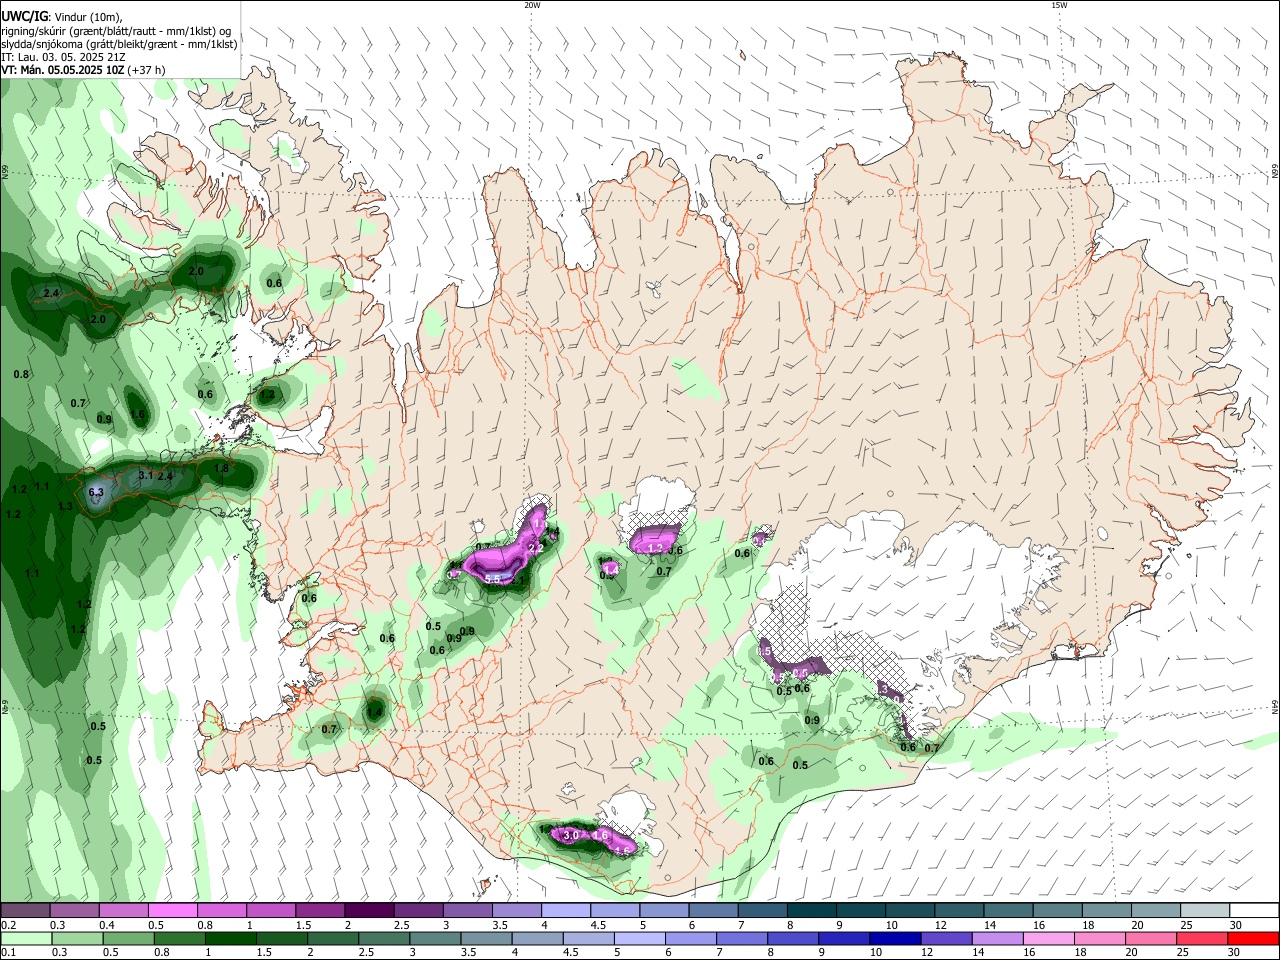The width and height of the screenshot is (1280, 960).
Task: Click the 3.0 precipitation value near the south coast
Action: click(x=572, y=835)
